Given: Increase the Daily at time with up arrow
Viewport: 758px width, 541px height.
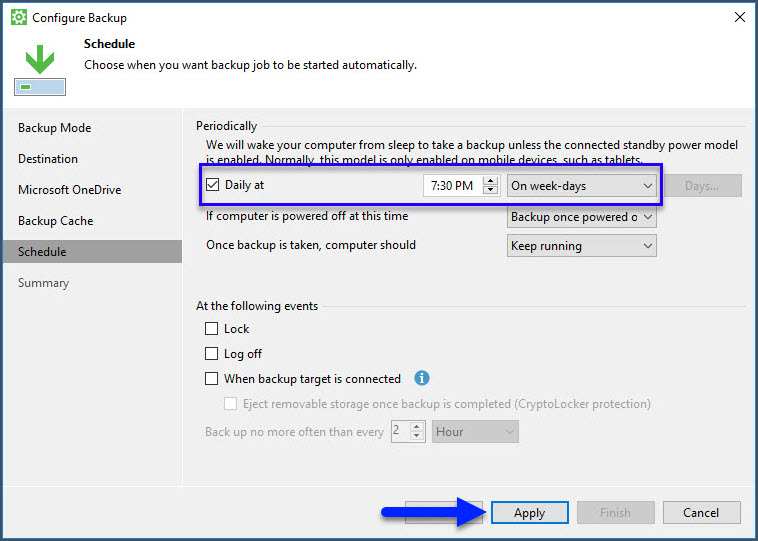Looking at the screenshot, I should tap(490, 181).
